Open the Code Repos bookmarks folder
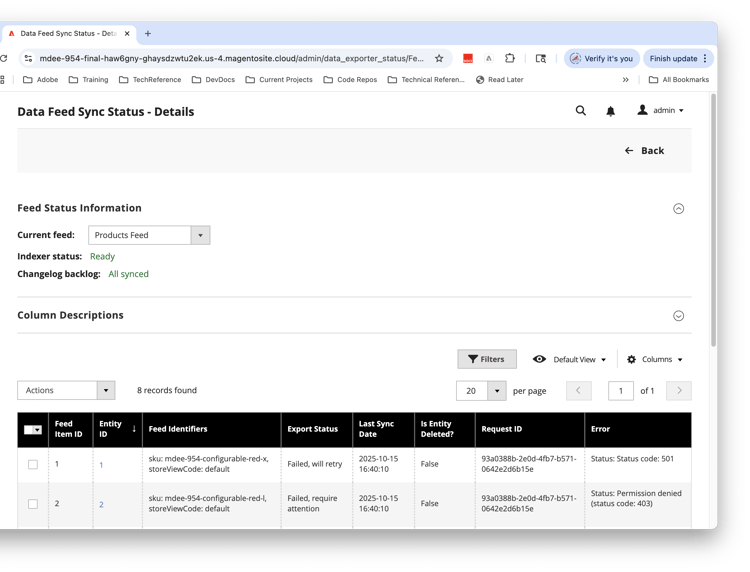This screenshot has width=750, height=572. (350, 80)
